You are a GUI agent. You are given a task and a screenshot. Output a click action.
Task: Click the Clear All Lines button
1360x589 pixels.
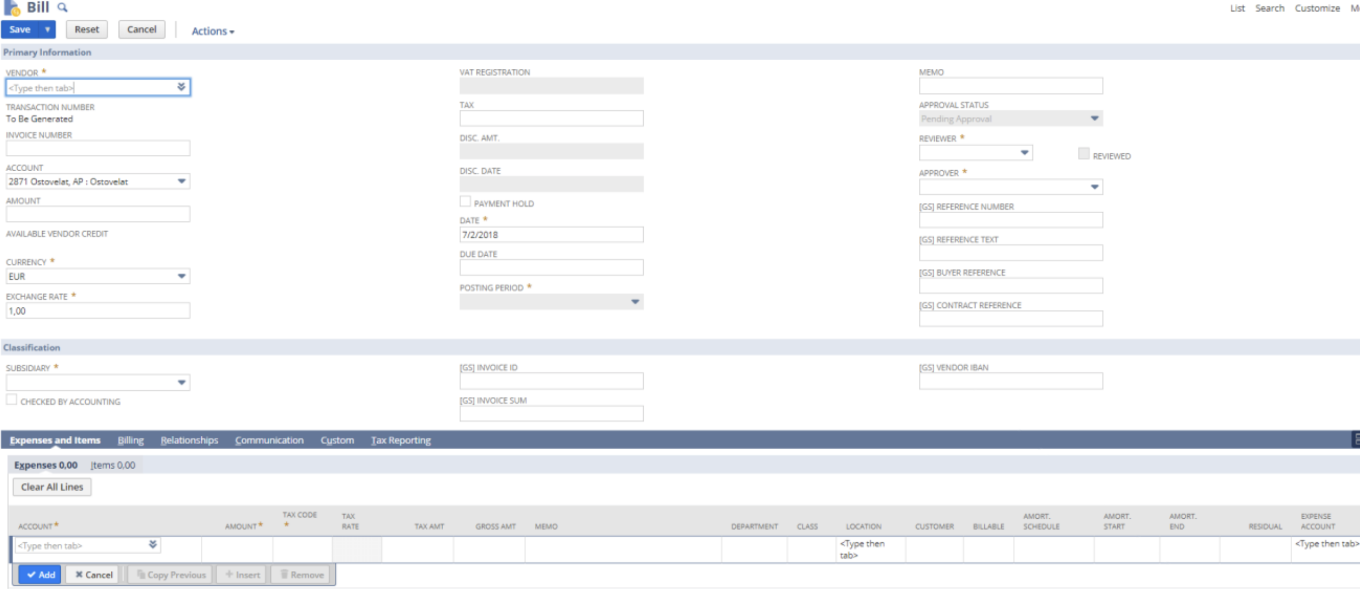53,486
